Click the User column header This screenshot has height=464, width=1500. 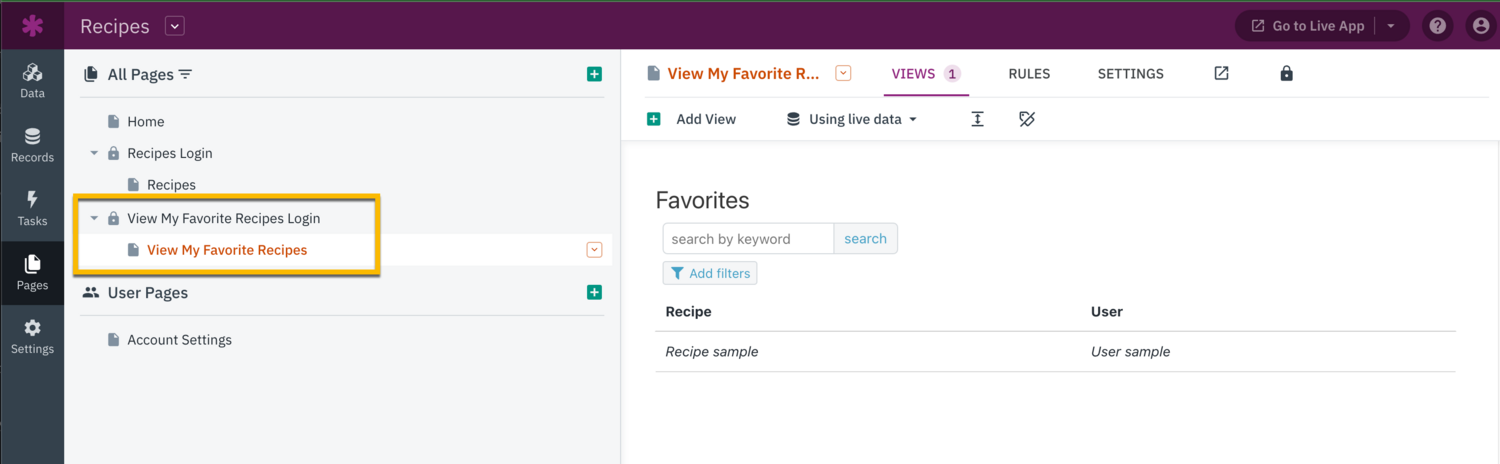pos(1107,311)
